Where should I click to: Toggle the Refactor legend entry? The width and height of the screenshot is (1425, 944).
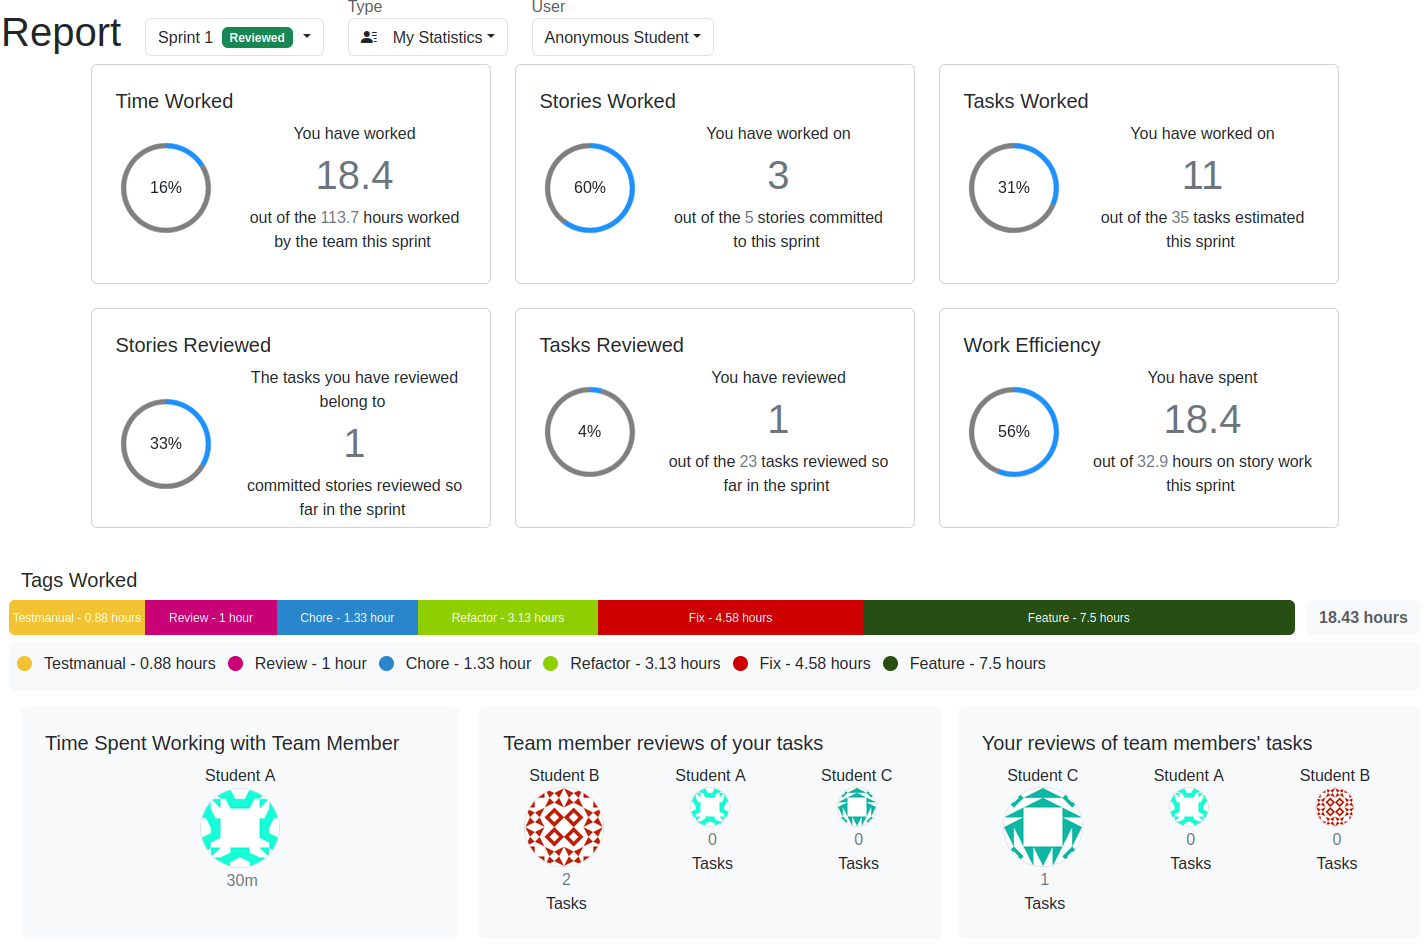[632, 664]
